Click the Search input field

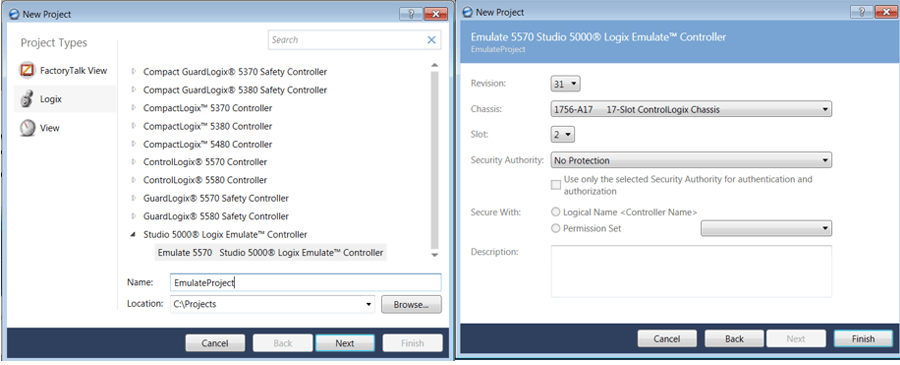(x=347, y=40)
